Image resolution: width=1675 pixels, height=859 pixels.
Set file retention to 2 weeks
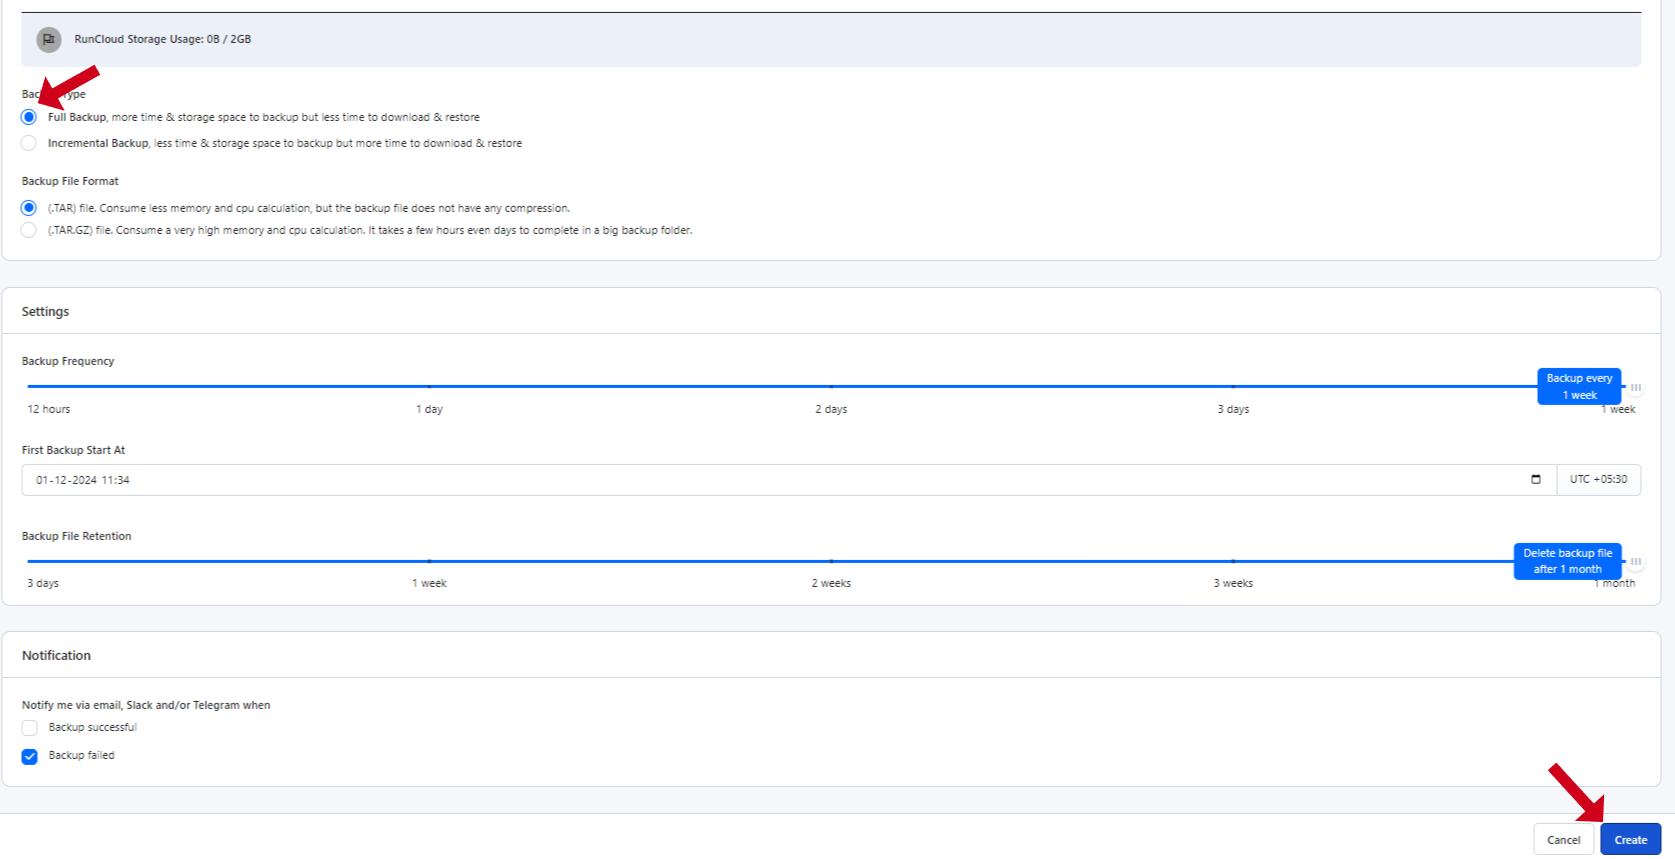pyautogui.click(x=831, y=562)
